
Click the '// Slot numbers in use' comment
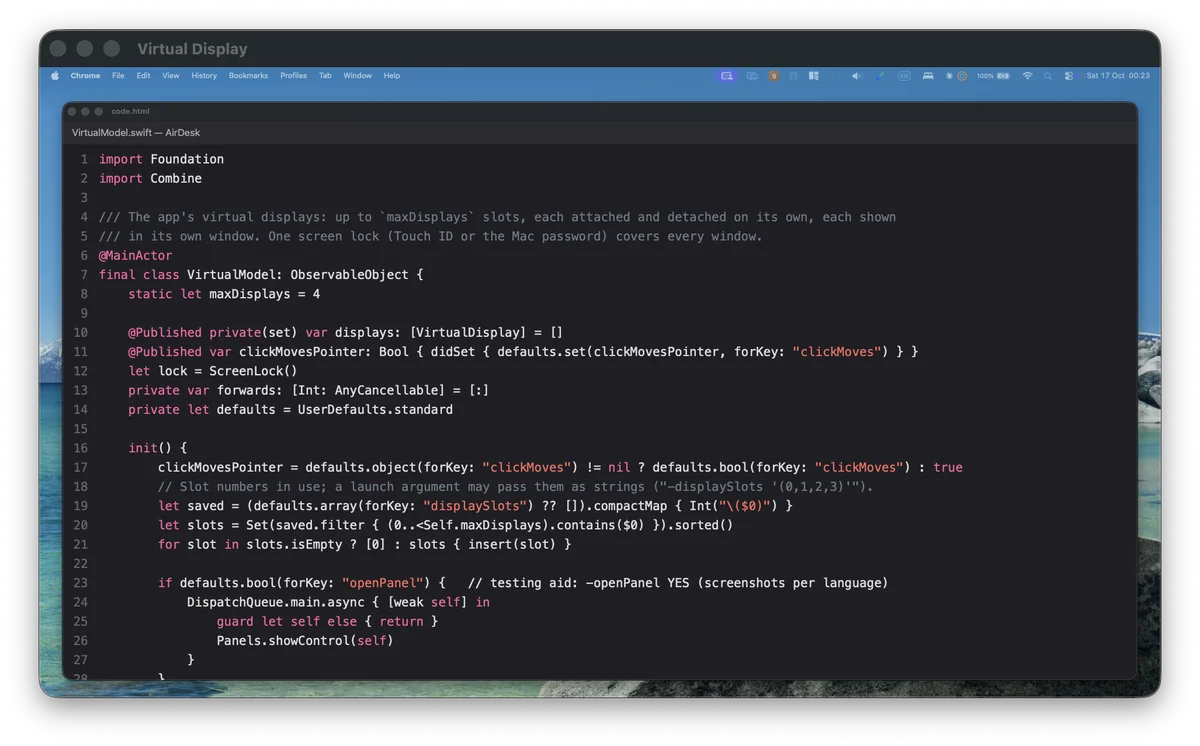click(515, 486)
